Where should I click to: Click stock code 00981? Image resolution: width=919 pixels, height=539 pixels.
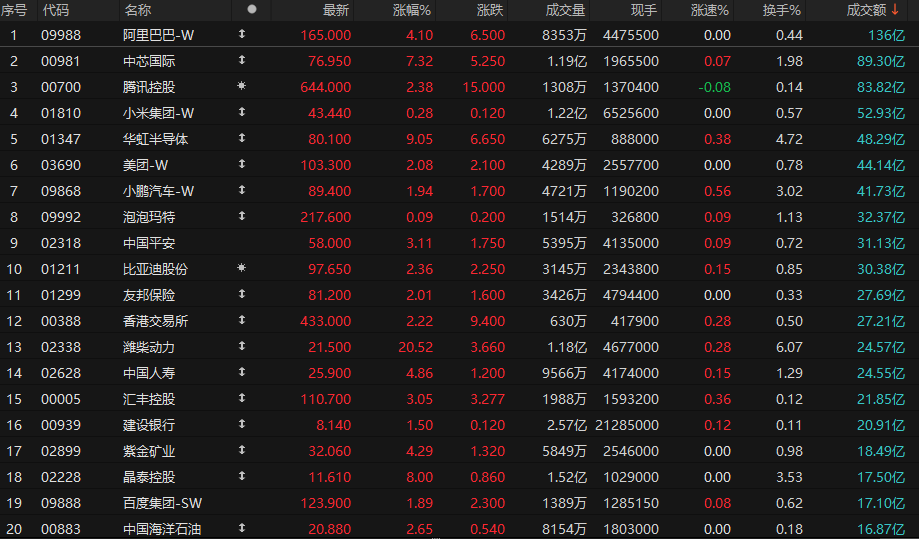(61, 61)
